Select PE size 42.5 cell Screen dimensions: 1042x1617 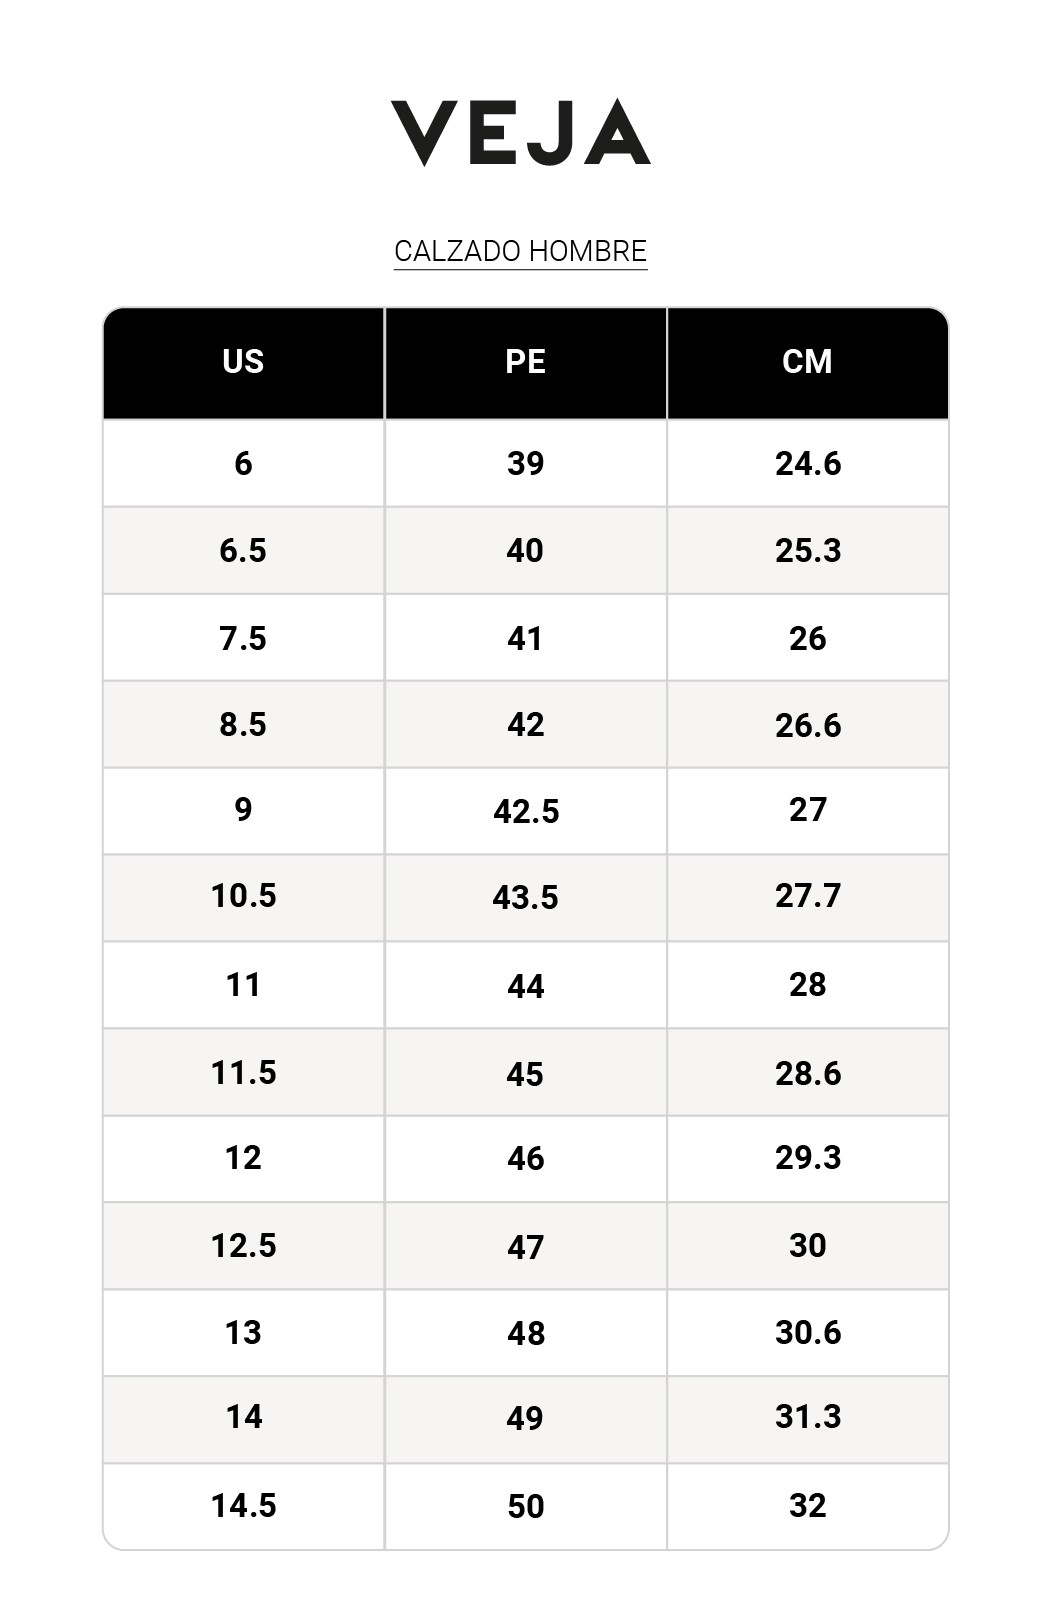click(x=525, y=811)
